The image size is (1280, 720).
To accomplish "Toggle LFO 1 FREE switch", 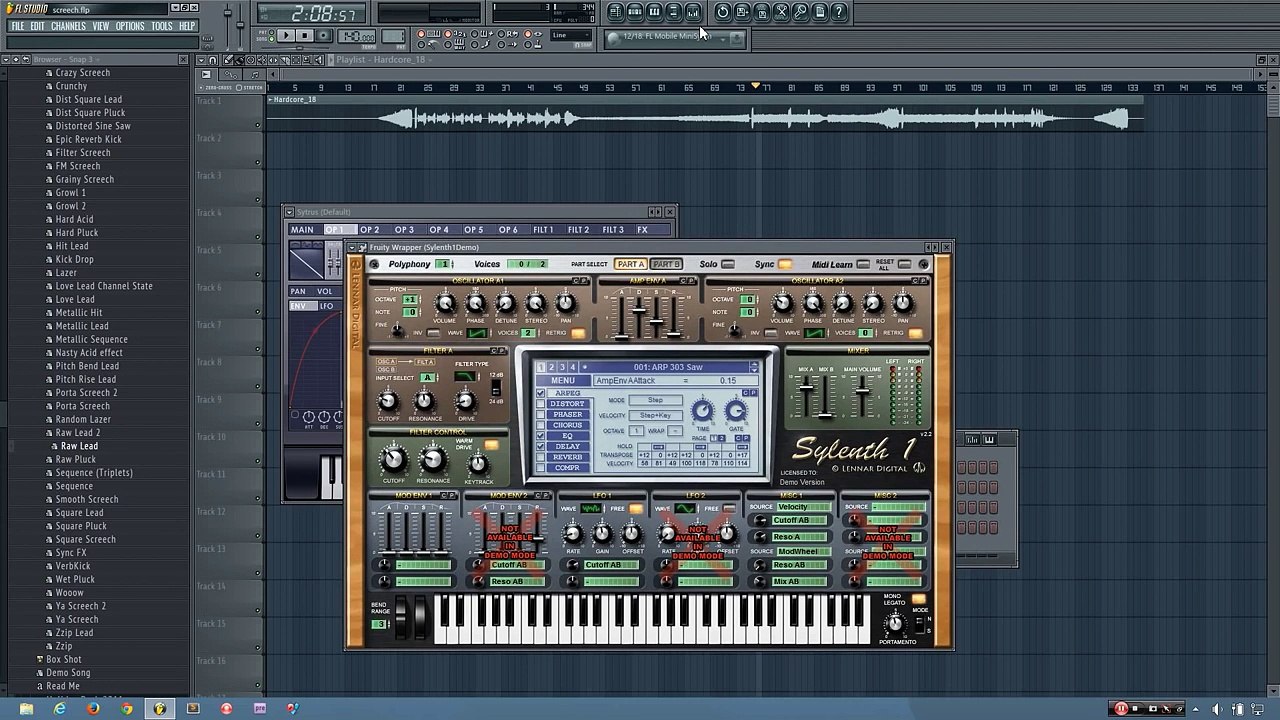I will point(635,509).
